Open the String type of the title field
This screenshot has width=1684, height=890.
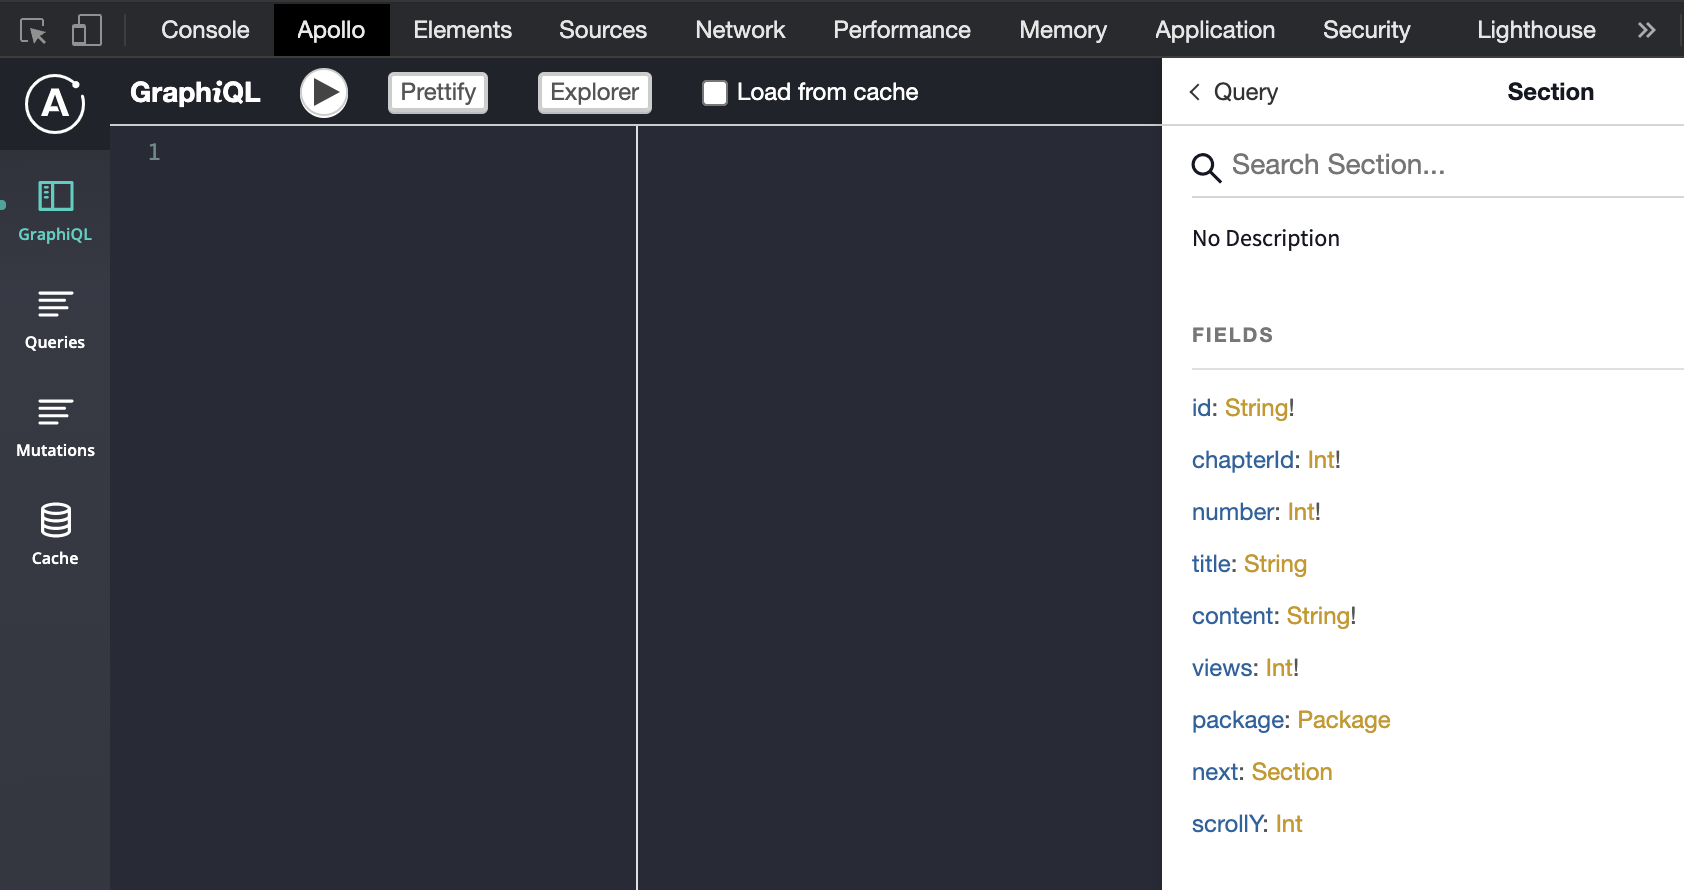[x=1275, y=564]
